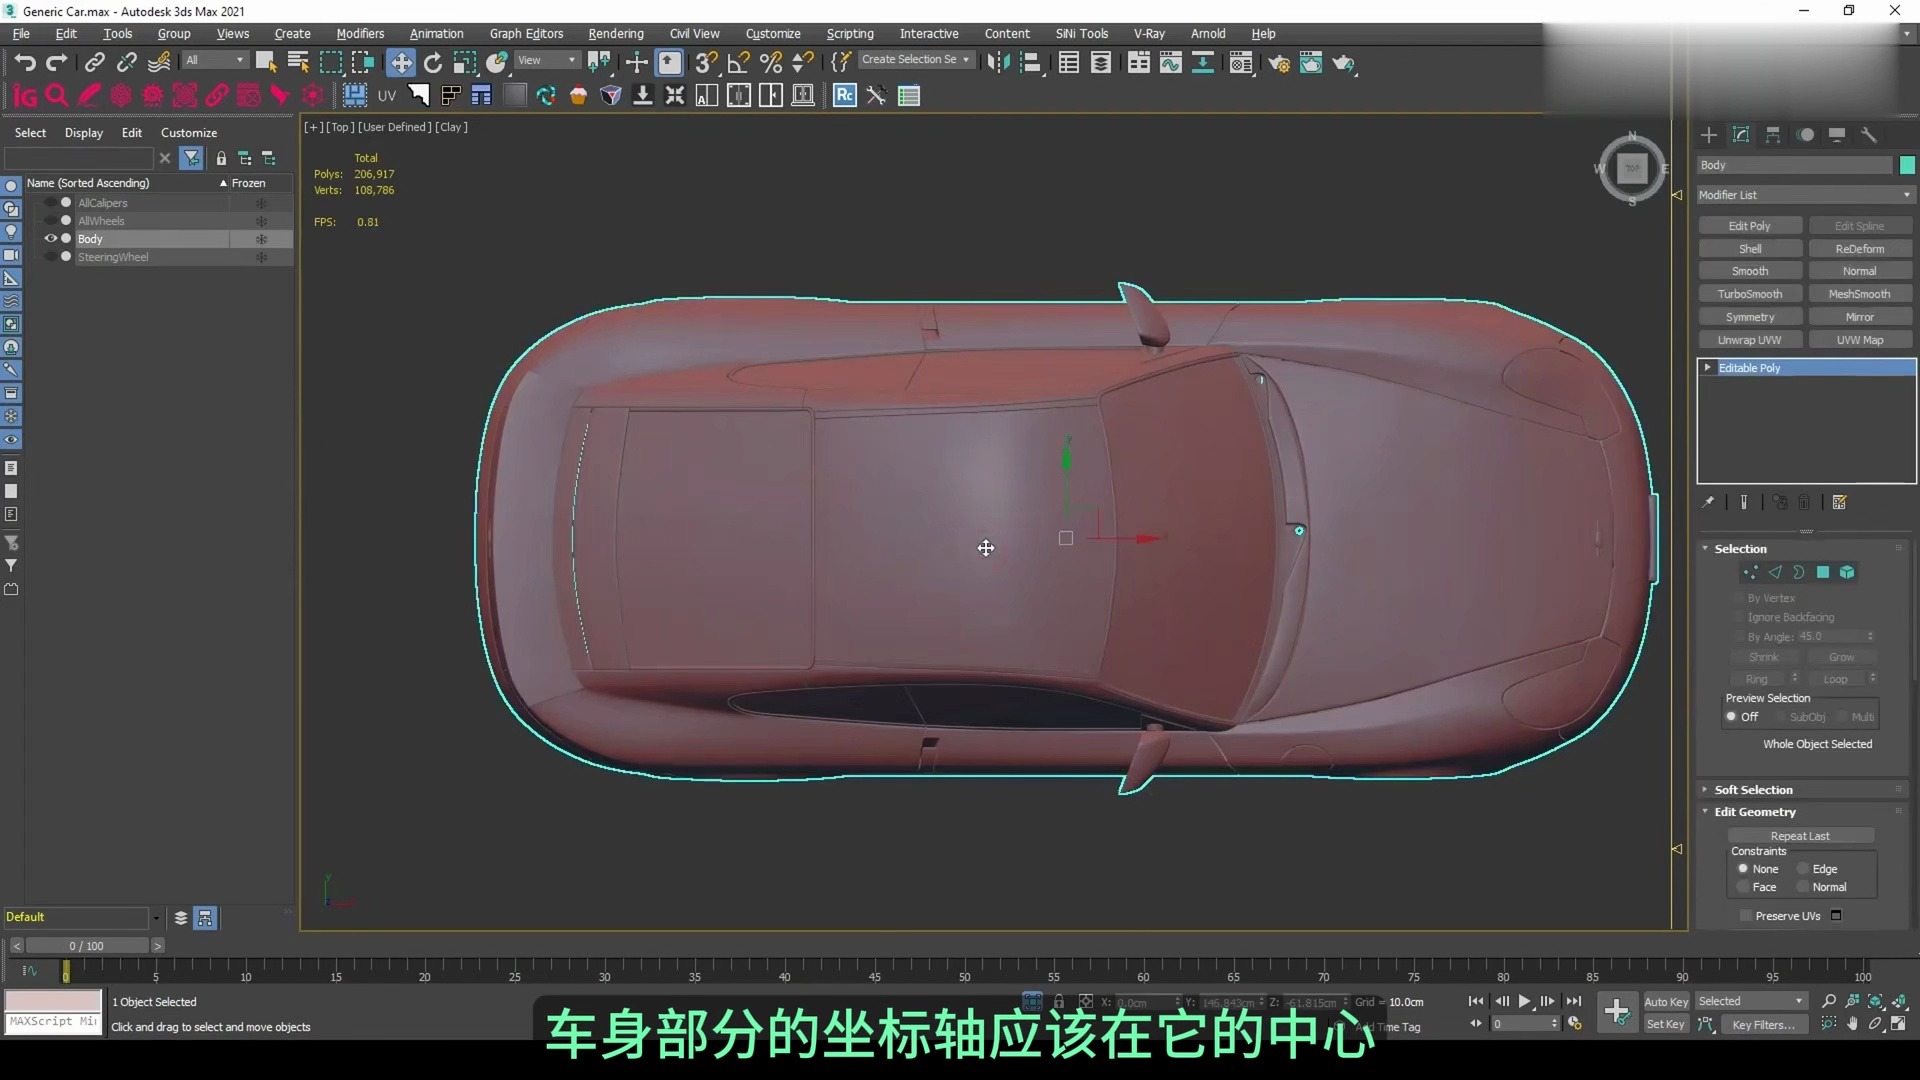Screen dimensions: 1920x1080
Task: Play the animation
Action: [x=1524, y=1001]
